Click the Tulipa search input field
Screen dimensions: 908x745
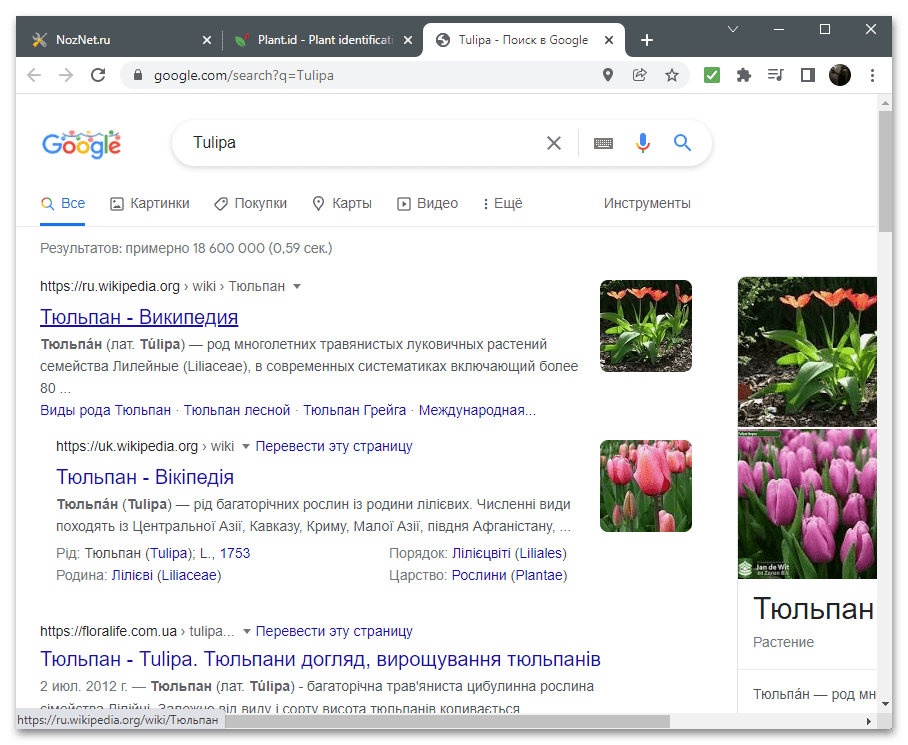pyautogui.click(x=365, y=143)
